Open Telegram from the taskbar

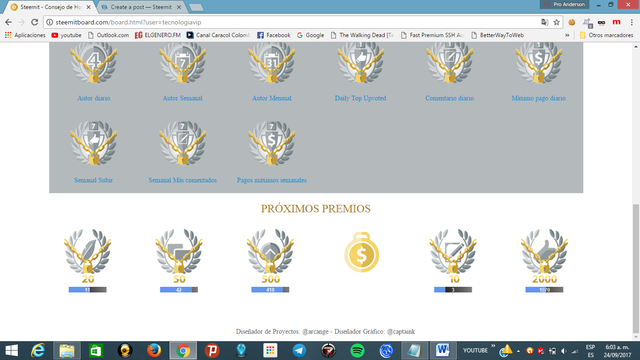(299, 350)
